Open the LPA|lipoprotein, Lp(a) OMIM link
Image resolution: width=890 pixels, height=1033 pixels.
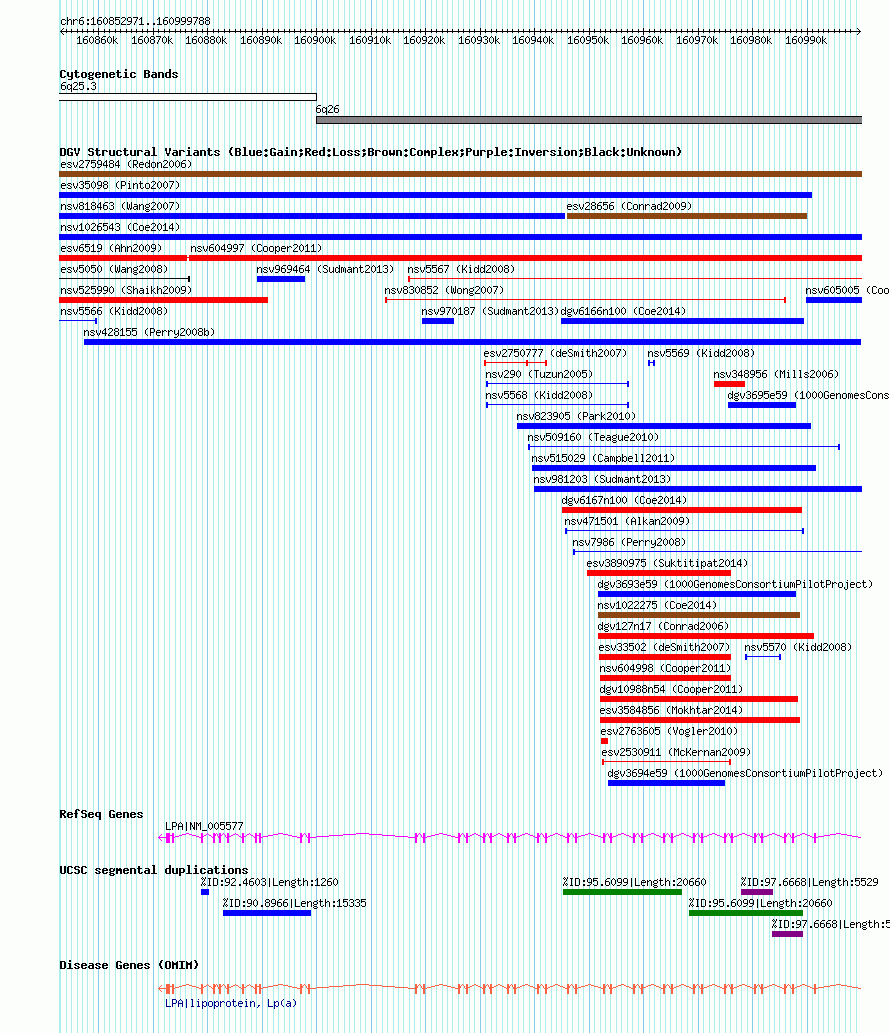pyautogui.click(x=231, y=1005)
